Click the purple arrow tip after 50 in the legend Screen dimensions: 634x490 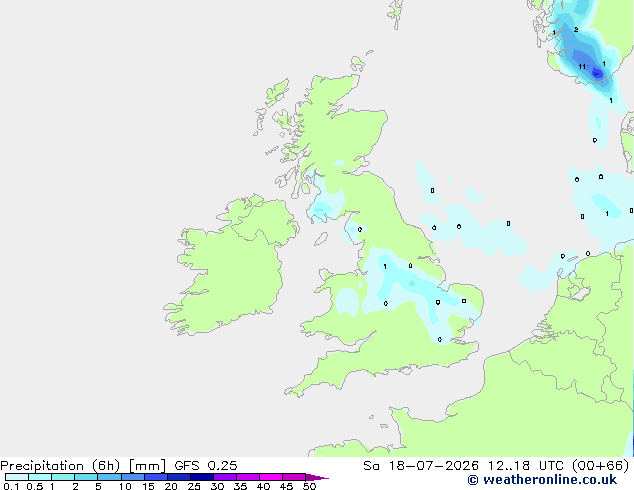tap(317, 477)
